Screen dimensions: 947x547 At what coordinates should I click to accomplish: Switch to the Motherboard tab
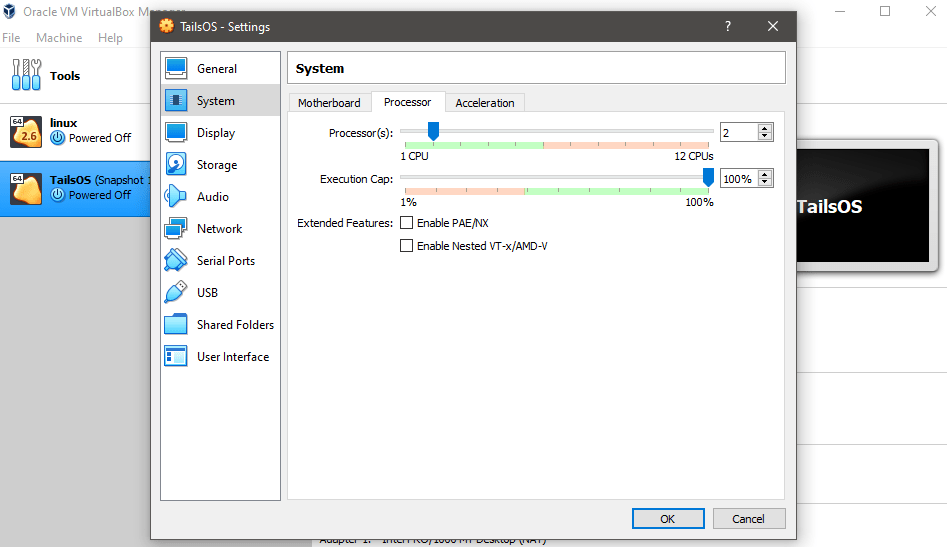[329, 103]
